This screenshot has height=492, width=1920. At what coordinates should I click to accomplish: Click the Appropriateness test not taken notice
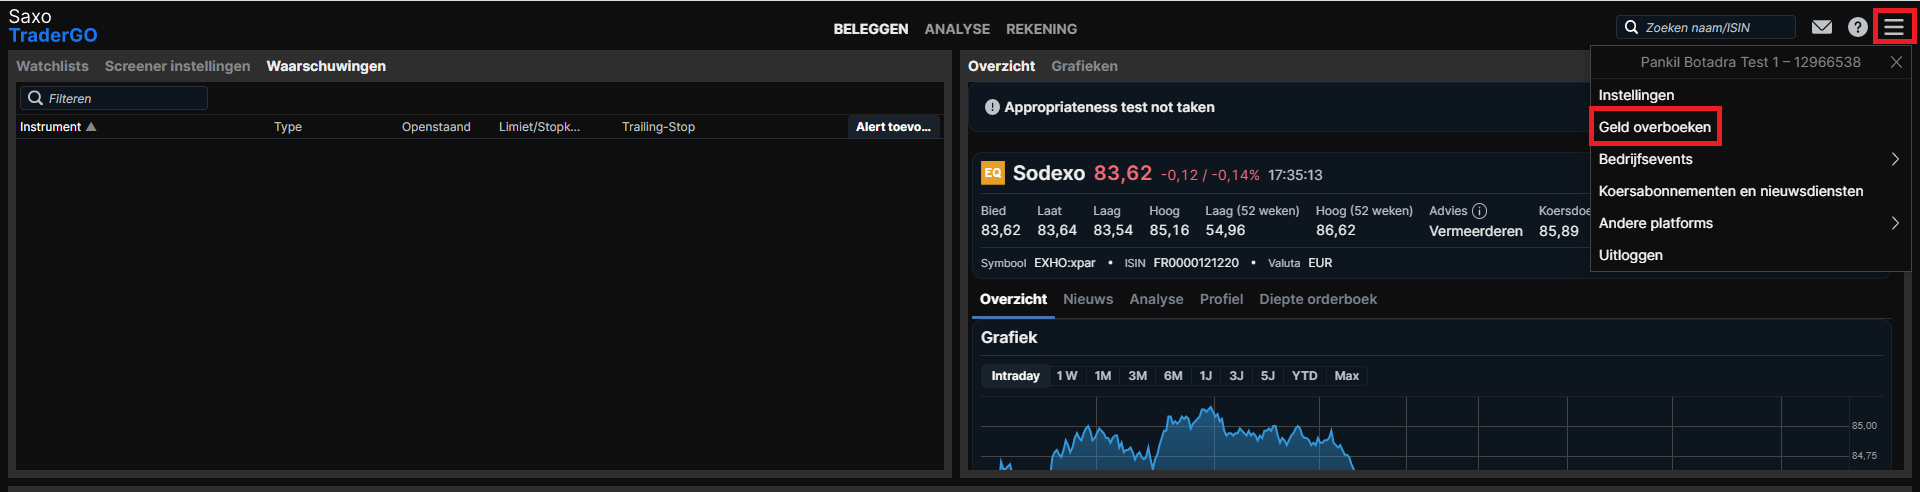[1109, 107]
